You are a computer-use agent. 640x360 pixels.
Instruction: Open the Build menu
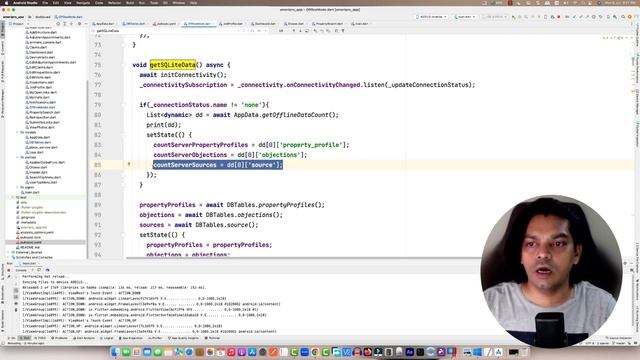[x=130, y=3]
